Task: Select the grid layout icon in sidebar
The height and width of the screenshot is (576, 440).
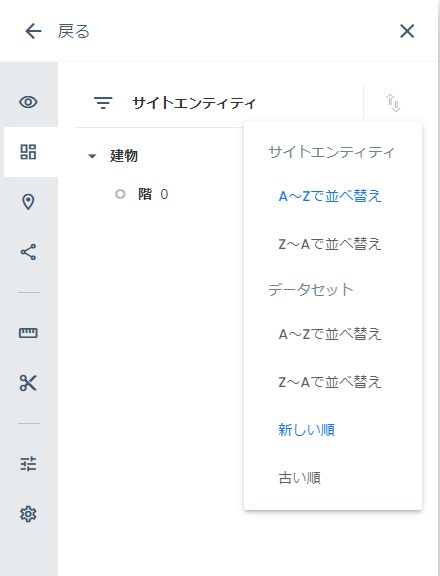Action: pos(28,152)
